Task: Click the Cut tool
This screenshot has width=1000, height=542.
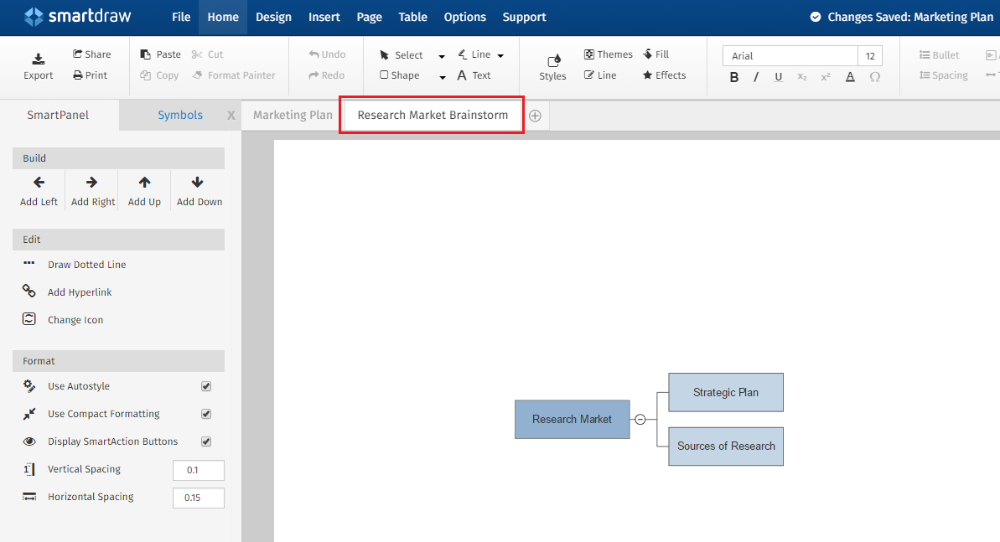Action: click(x=208, y=54)
